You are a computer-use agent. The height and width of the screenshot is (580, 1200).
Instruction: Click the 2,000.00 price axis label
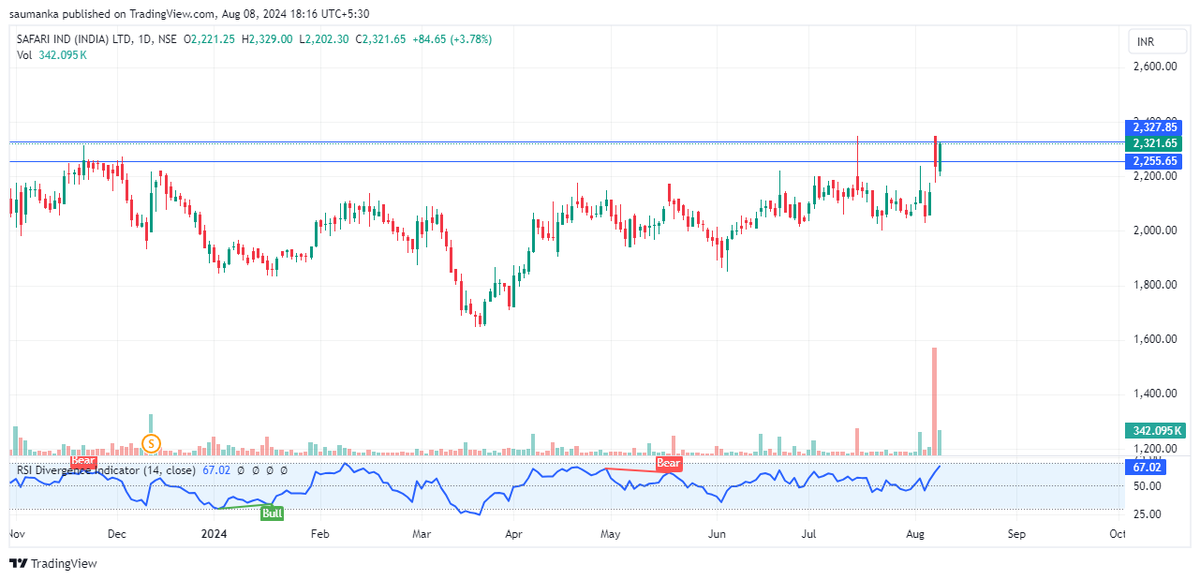(1154, 231)
